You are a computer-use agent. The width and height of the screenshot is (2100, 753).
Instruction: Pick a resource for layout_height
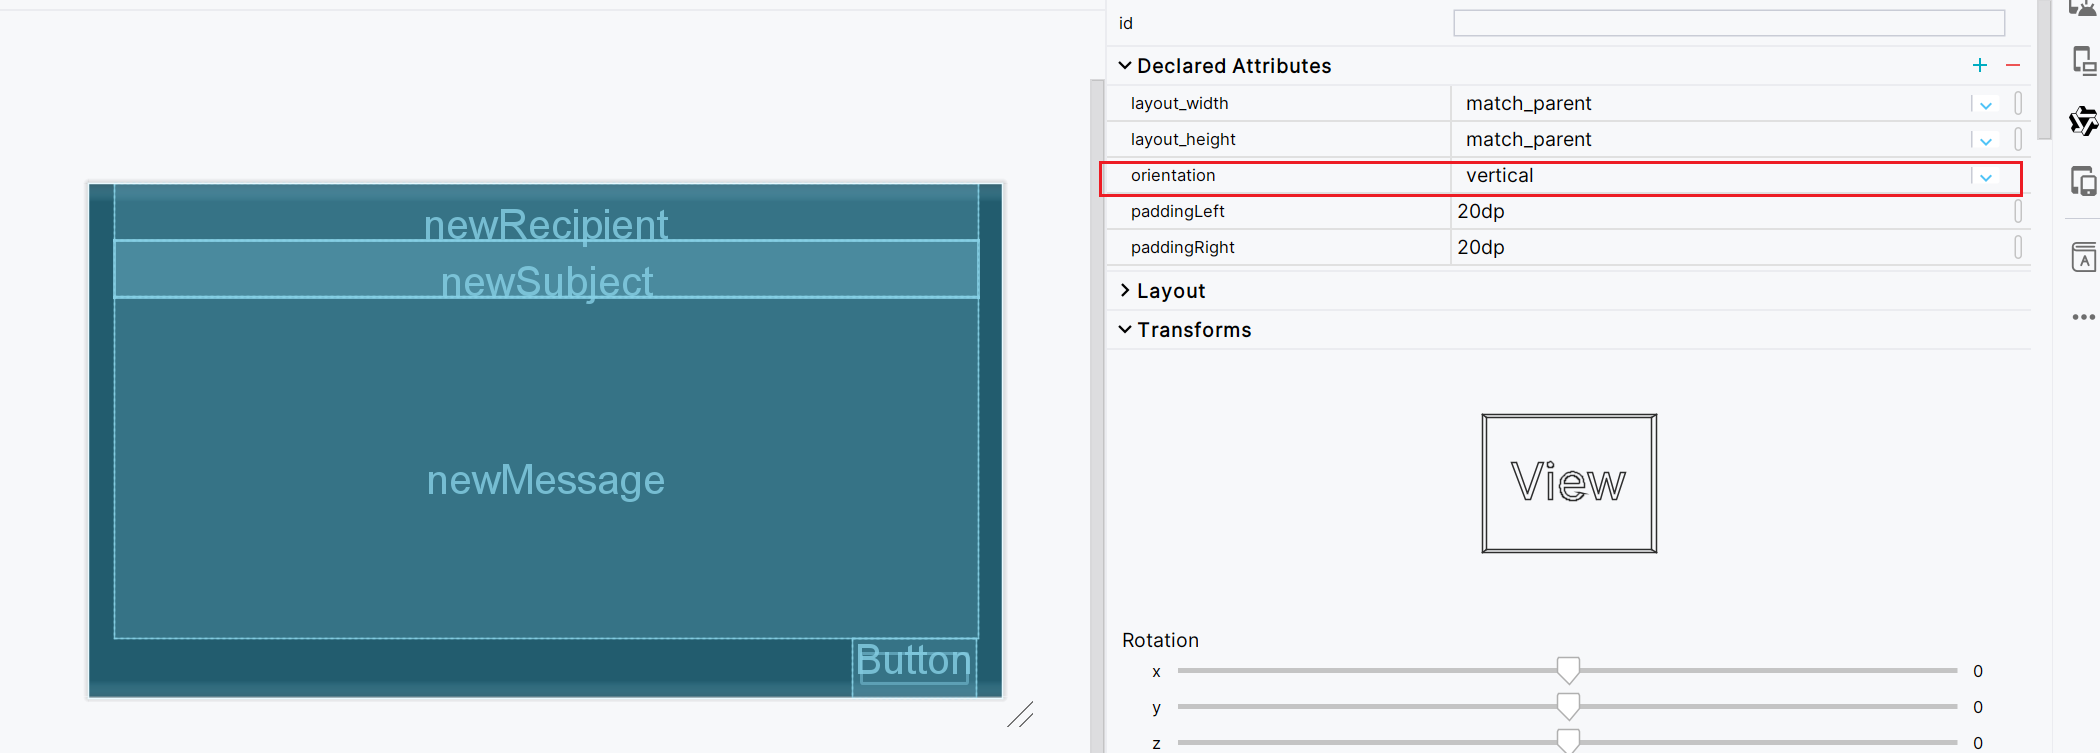pos(2018,139)
